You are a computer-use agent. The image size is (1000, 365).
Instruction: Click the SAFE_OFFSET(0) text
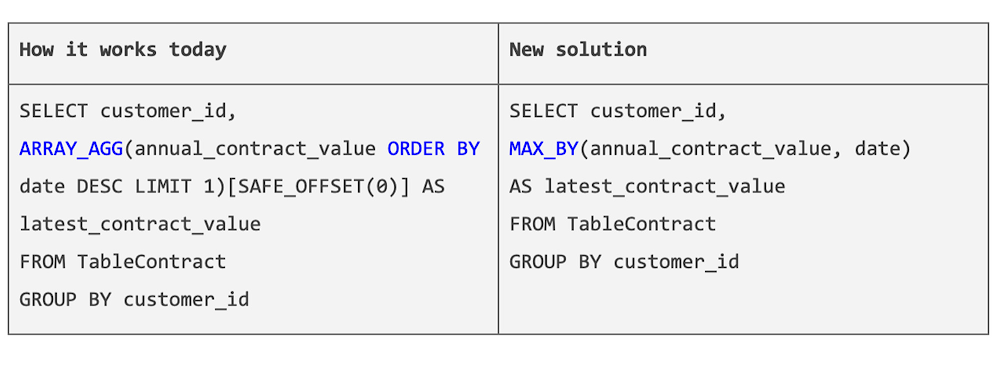pos(279,187)
